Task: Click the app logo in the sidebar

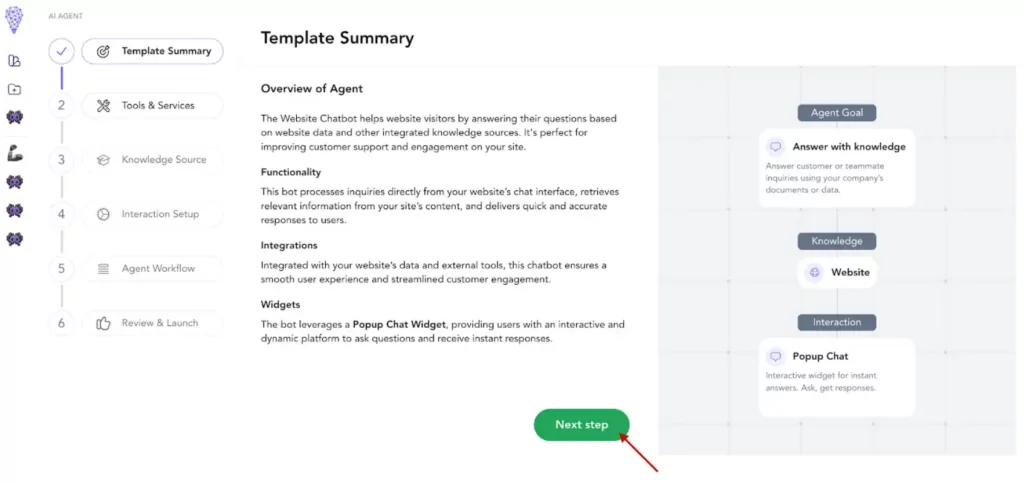Action: tap(14, 19)
